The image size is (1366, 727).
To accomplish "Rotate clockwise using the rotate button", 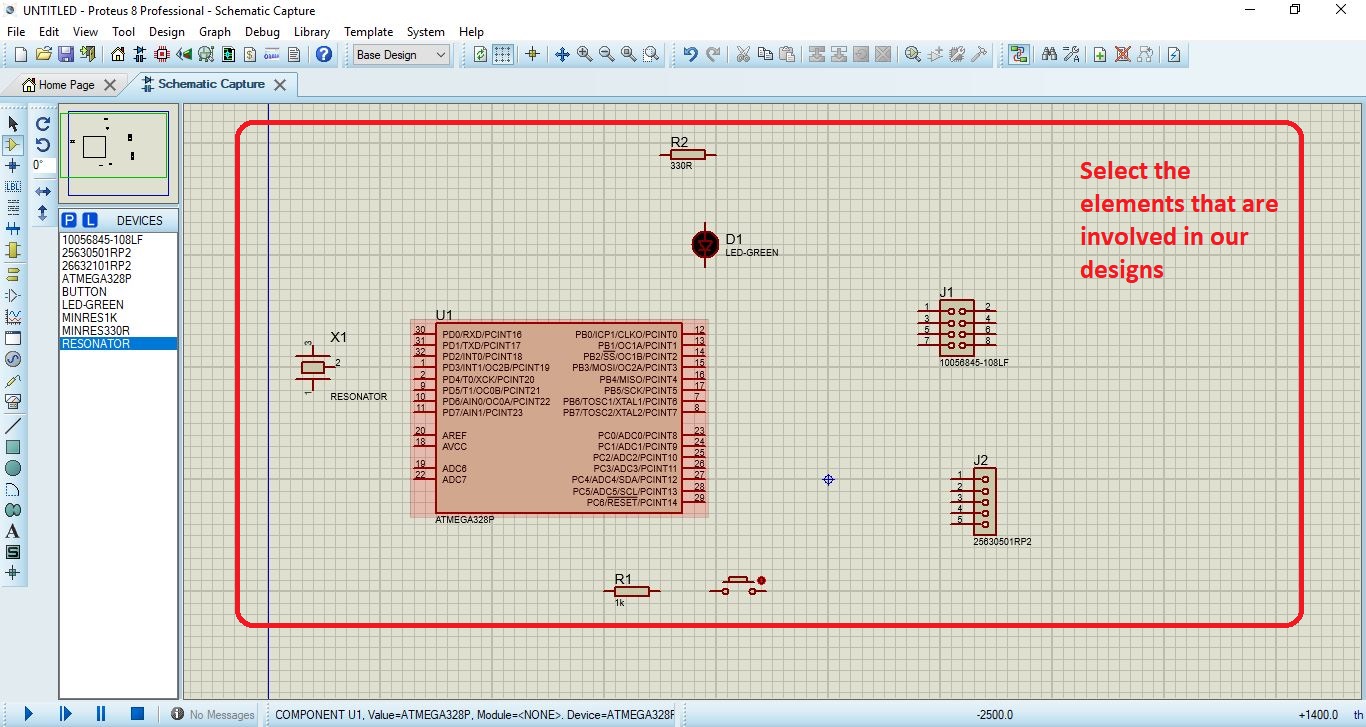I will click(x=43, y=124).
